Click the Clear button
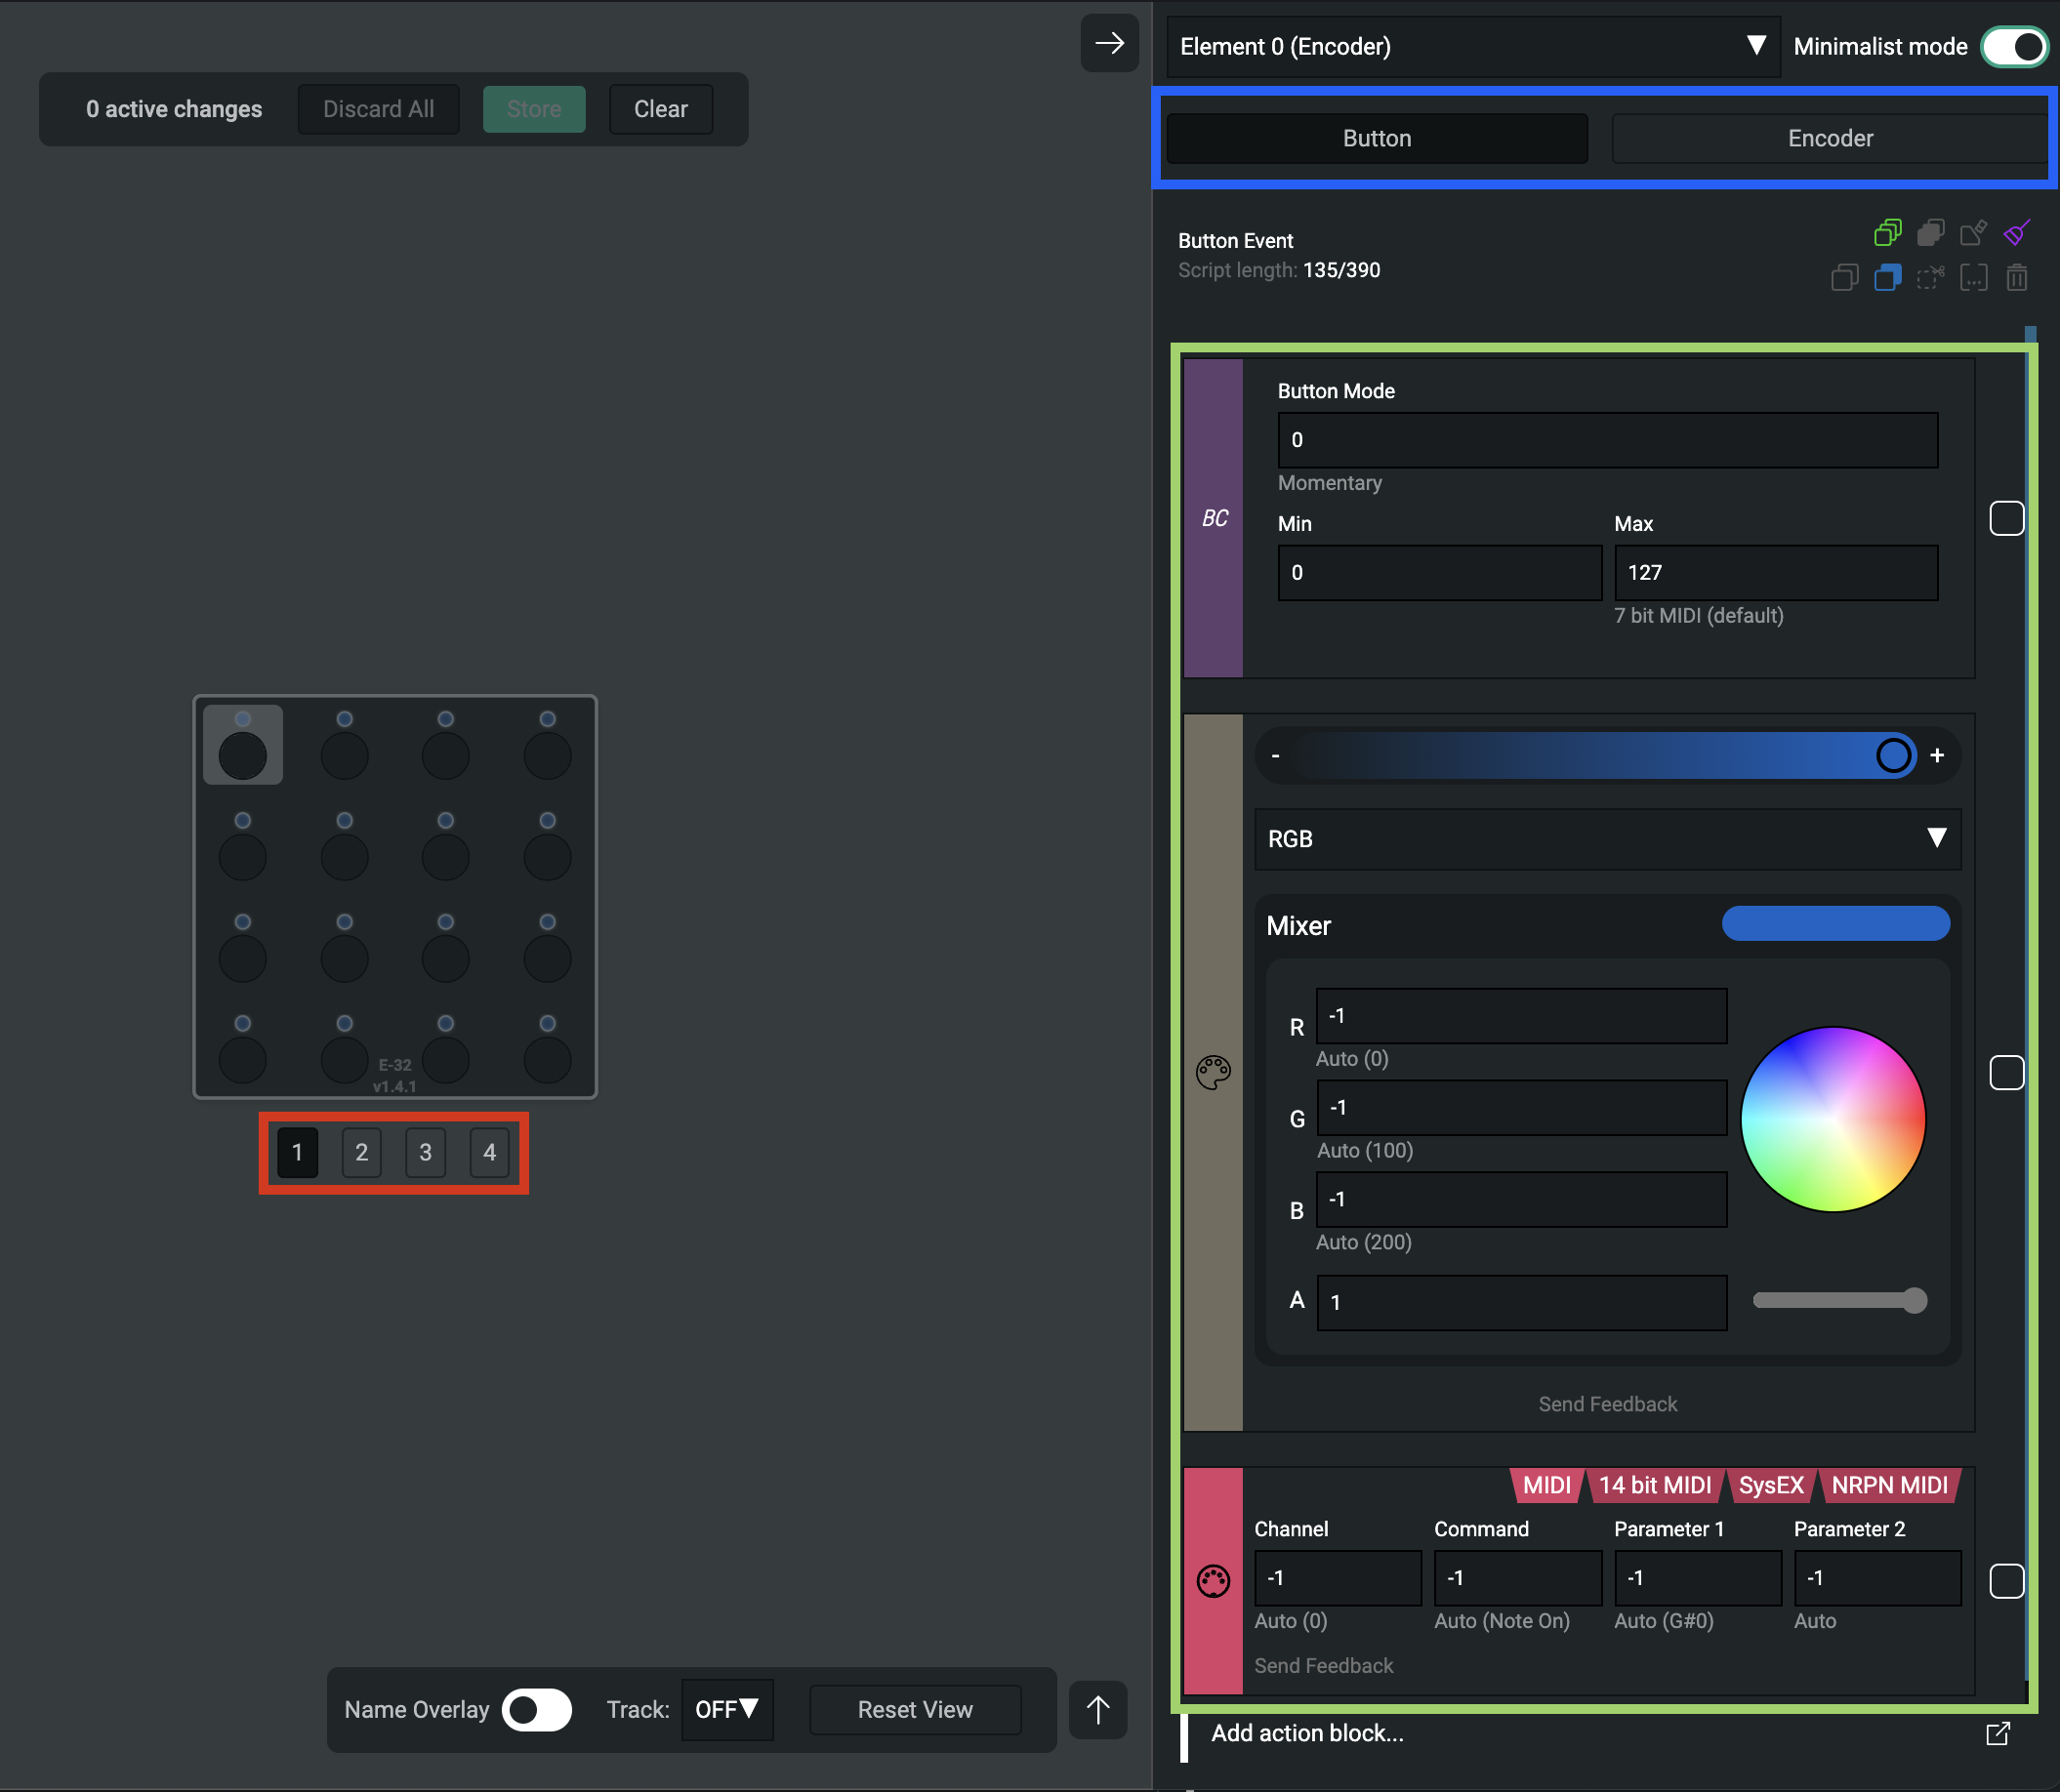Image resolution: width=2060 pixels, height=1792 pixels. click(x=660, y=109)
